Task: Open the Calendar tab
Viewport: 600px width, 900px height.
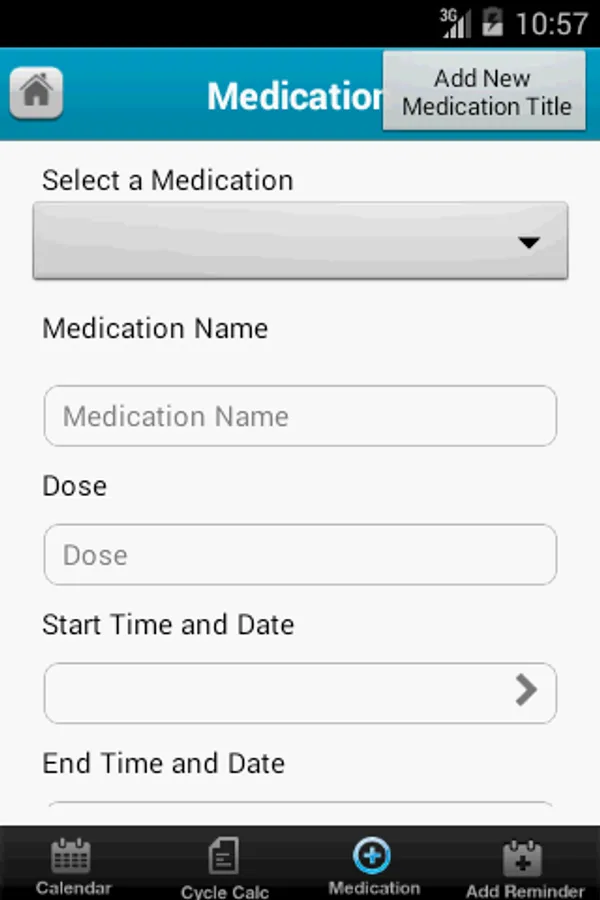Action: [72, 866]
